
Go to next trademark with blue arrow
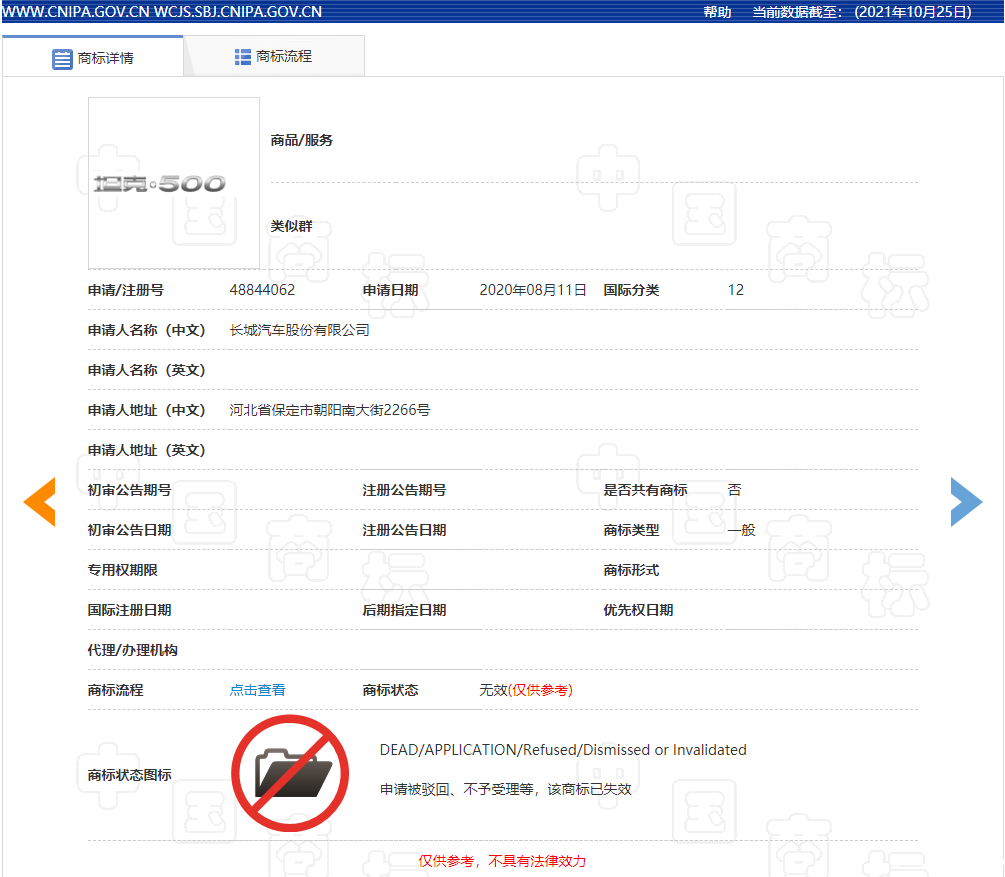point(965,502)
